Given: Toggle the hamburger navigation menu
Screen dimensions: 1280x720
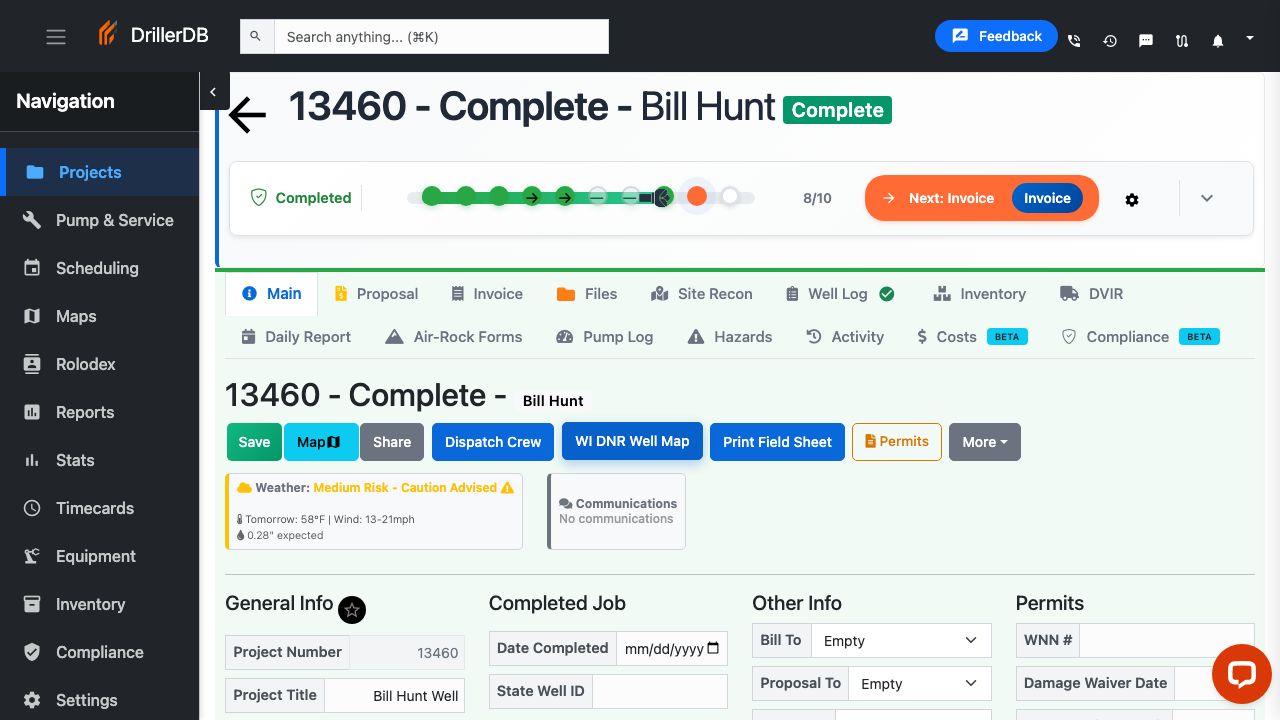Looking at the screenshot, I should (x=55, y=36).
